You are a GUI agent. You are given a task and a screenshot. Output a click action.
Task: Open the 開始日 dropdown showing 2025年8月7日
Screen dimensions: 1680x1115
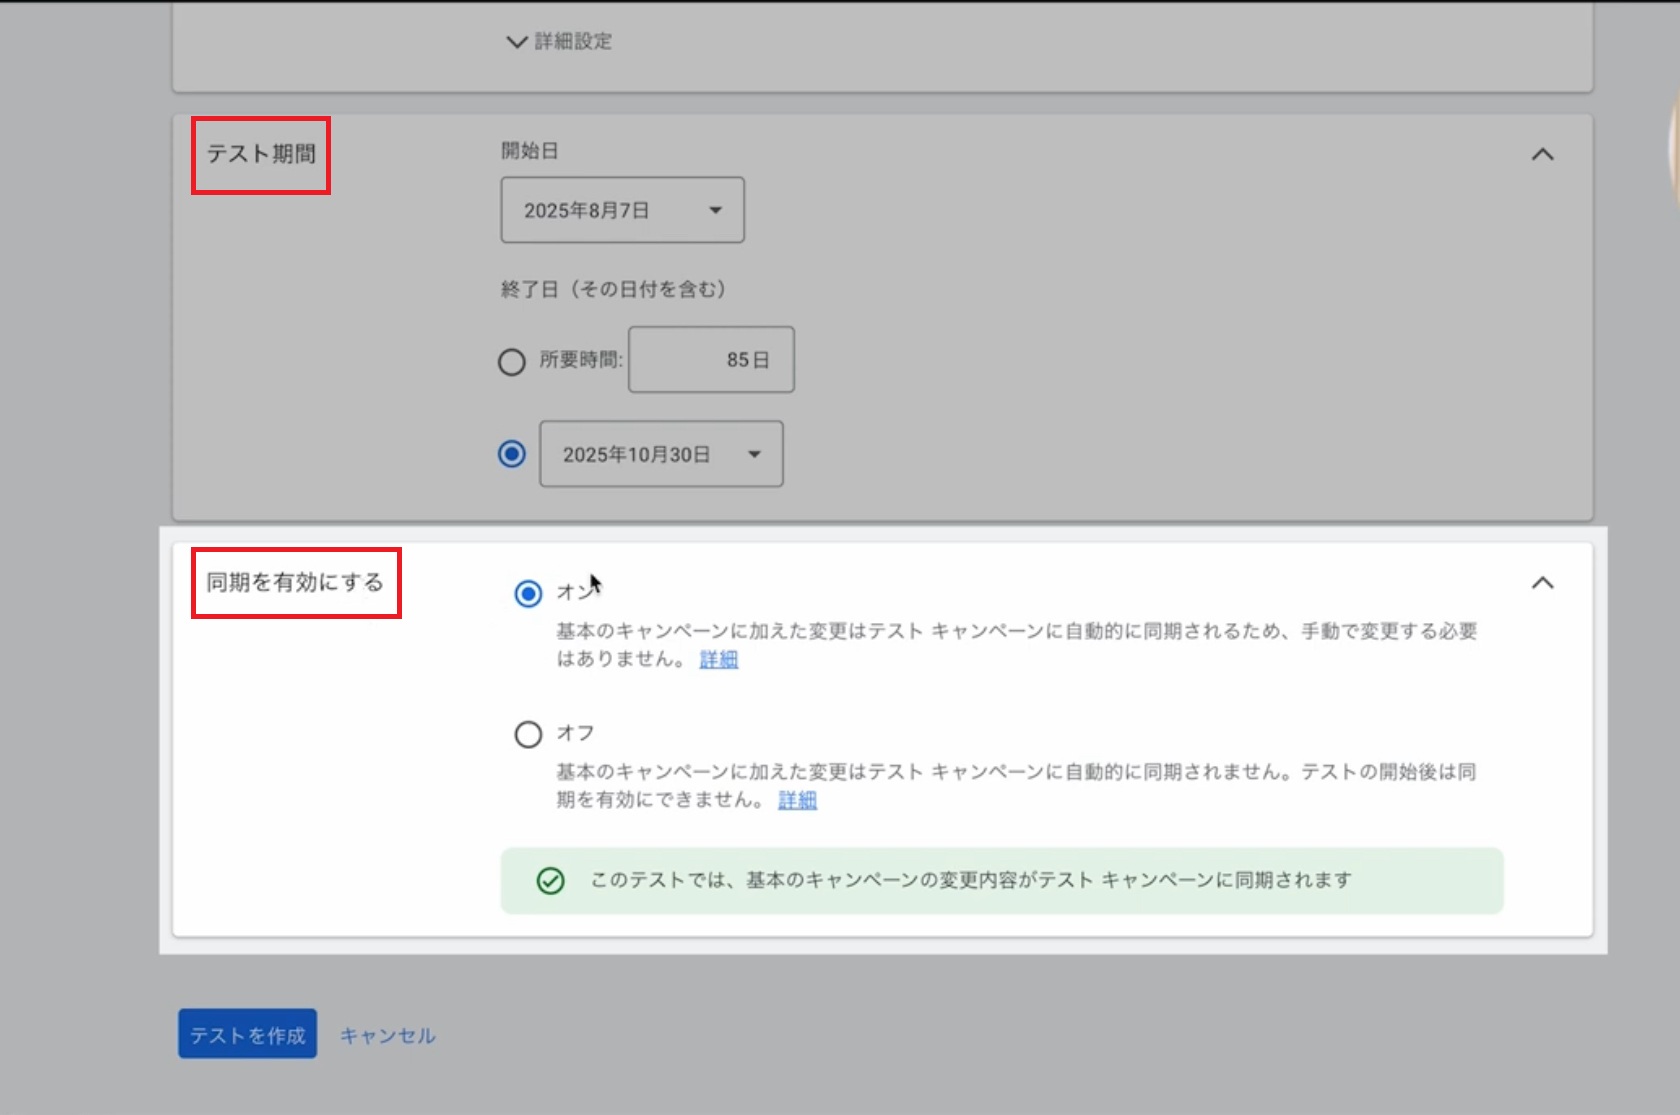pos(622,210)
